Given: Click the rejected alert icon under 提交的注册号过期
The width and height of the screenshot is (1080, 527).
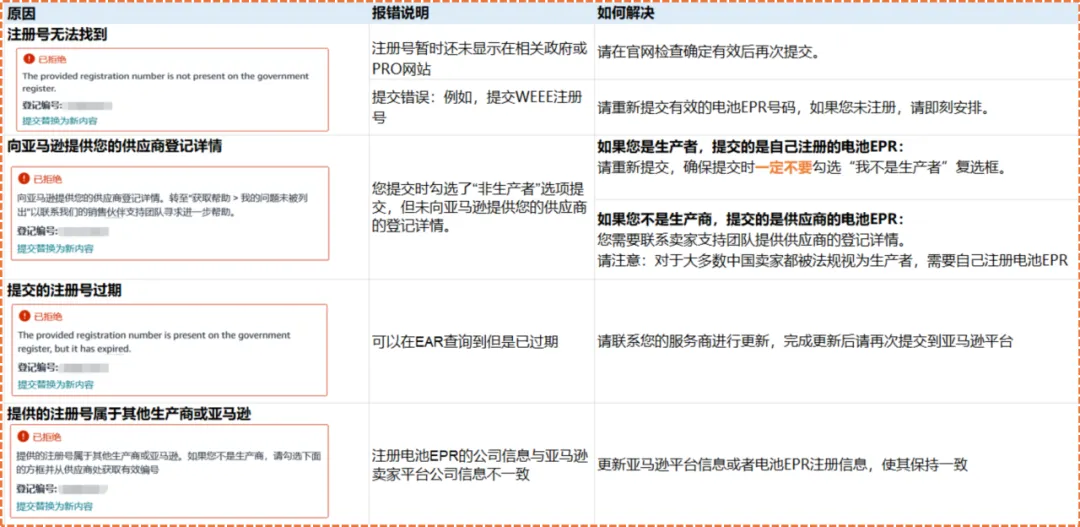Looking at the screenshot, I should click(25, 316).
